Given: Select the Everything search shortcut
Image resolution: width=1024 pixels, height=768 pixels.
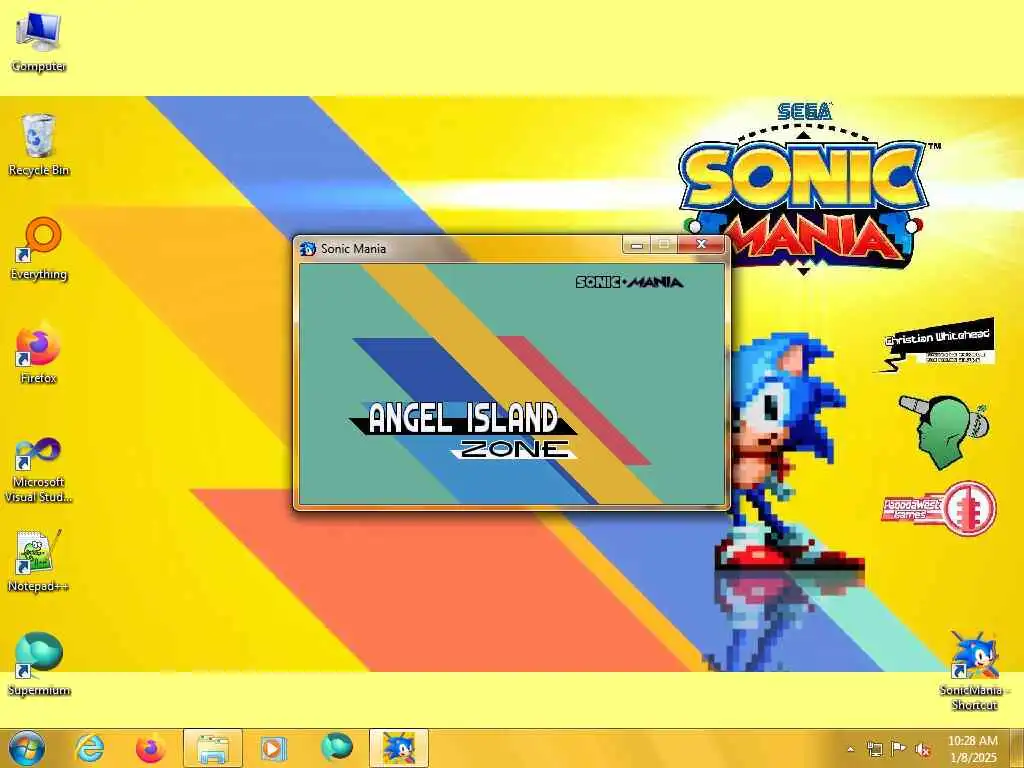Looking at the screenshot, I should point(38,249).
